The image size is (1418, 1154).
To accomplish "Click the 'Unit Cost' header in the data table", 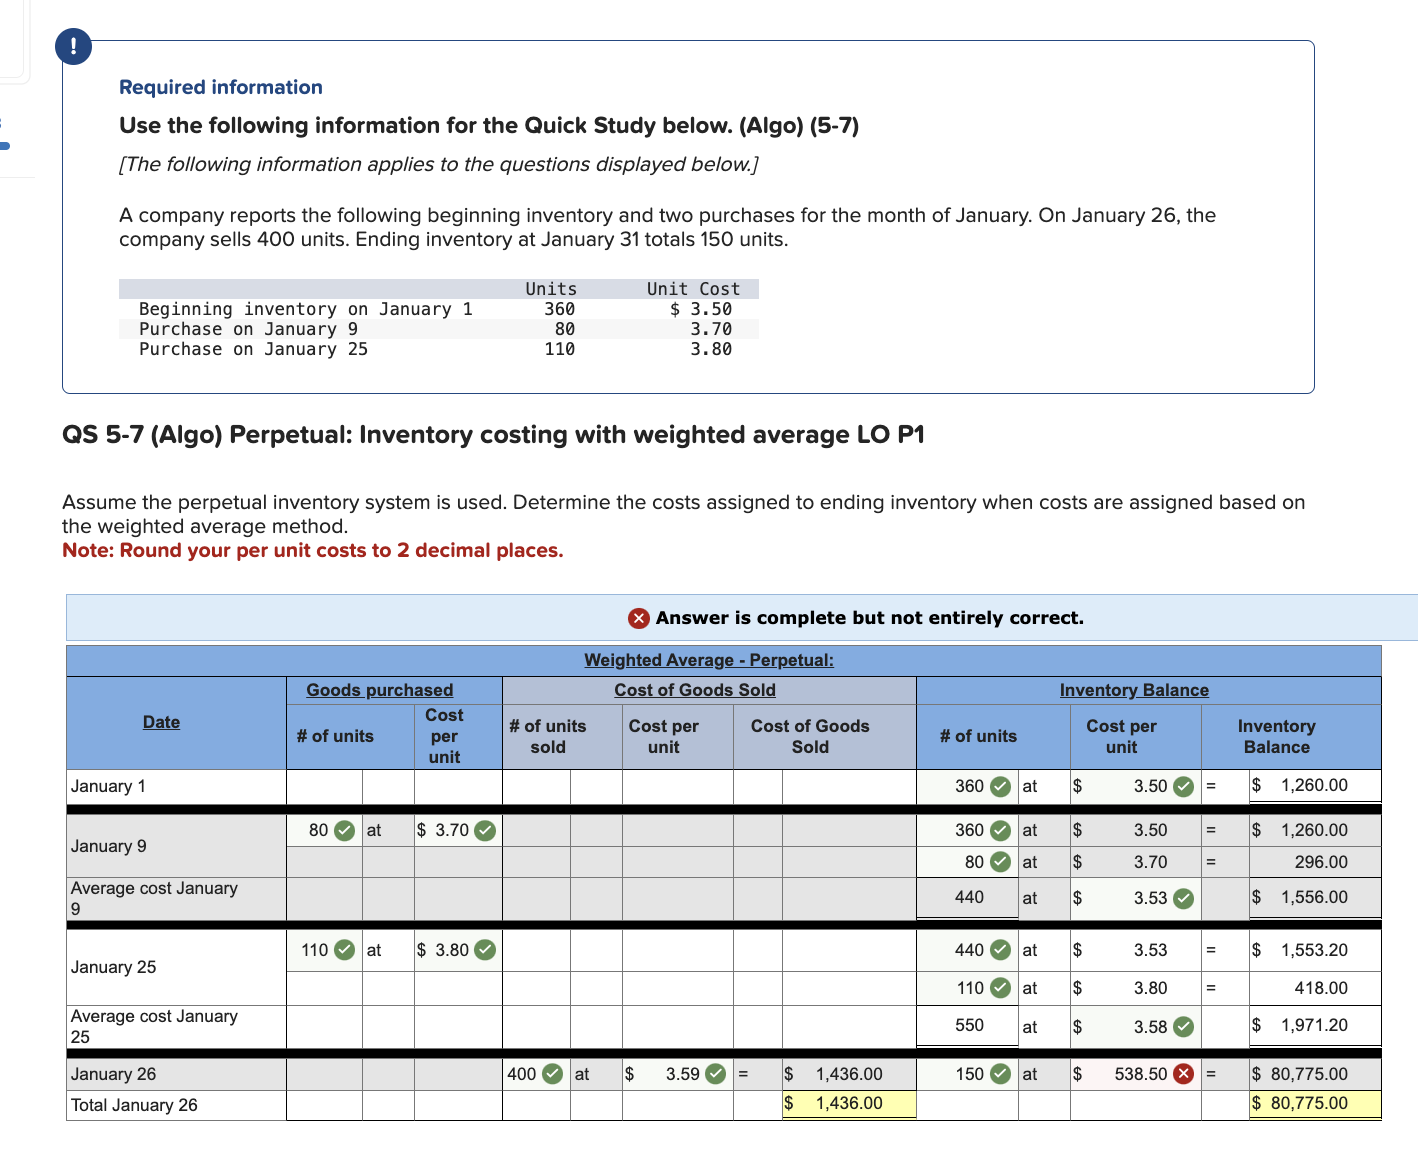I will (x=693, y=289).
